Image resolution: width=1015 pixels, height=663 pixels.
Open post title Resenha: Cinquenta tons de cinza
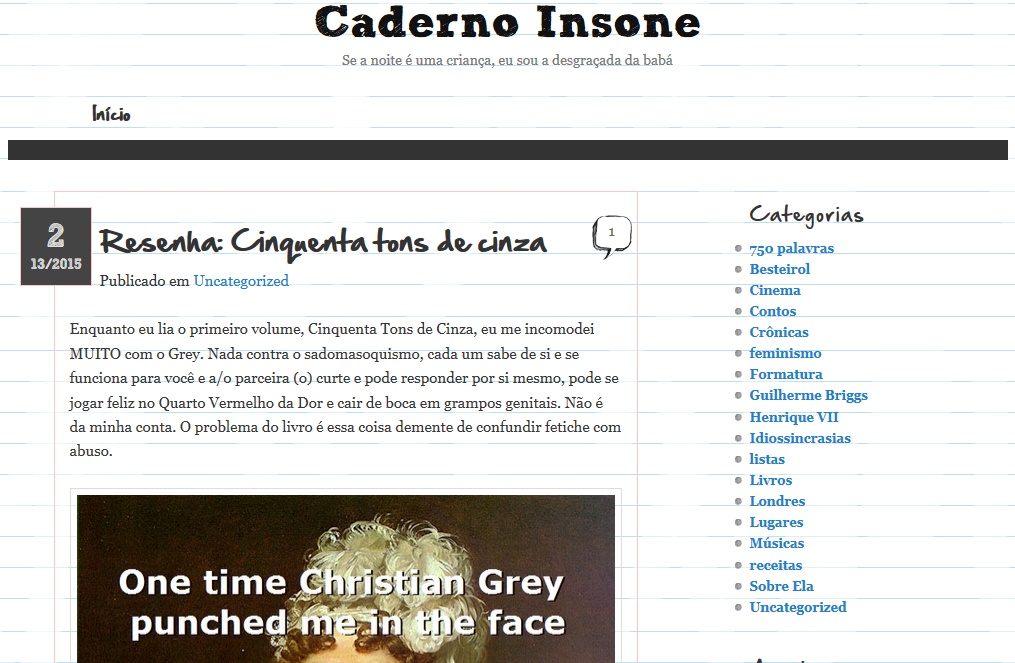(x=323, y=243)
